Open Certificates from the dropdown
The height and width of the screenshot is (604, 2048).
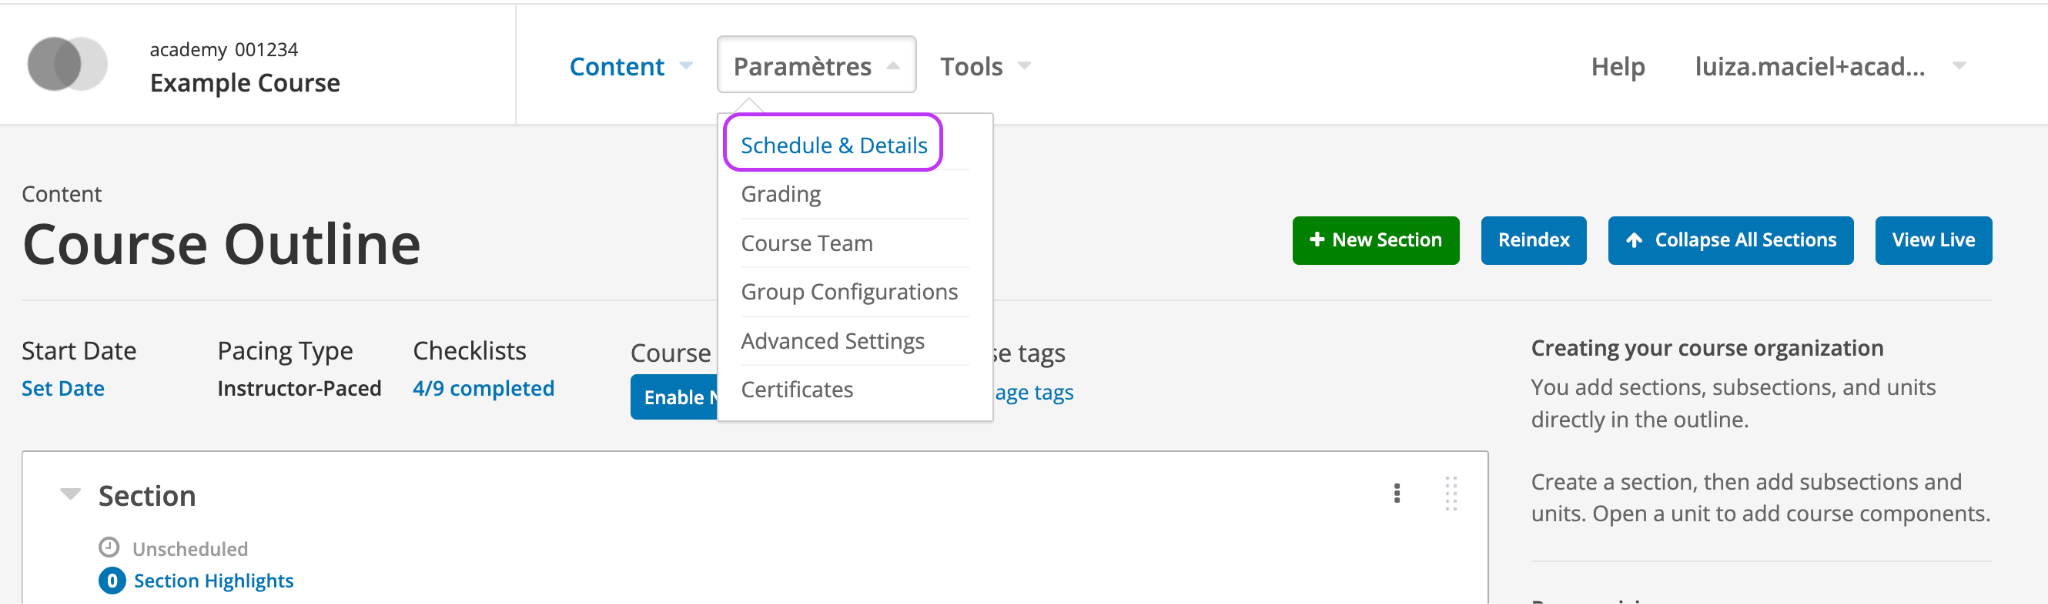click(x=797, y=390)
